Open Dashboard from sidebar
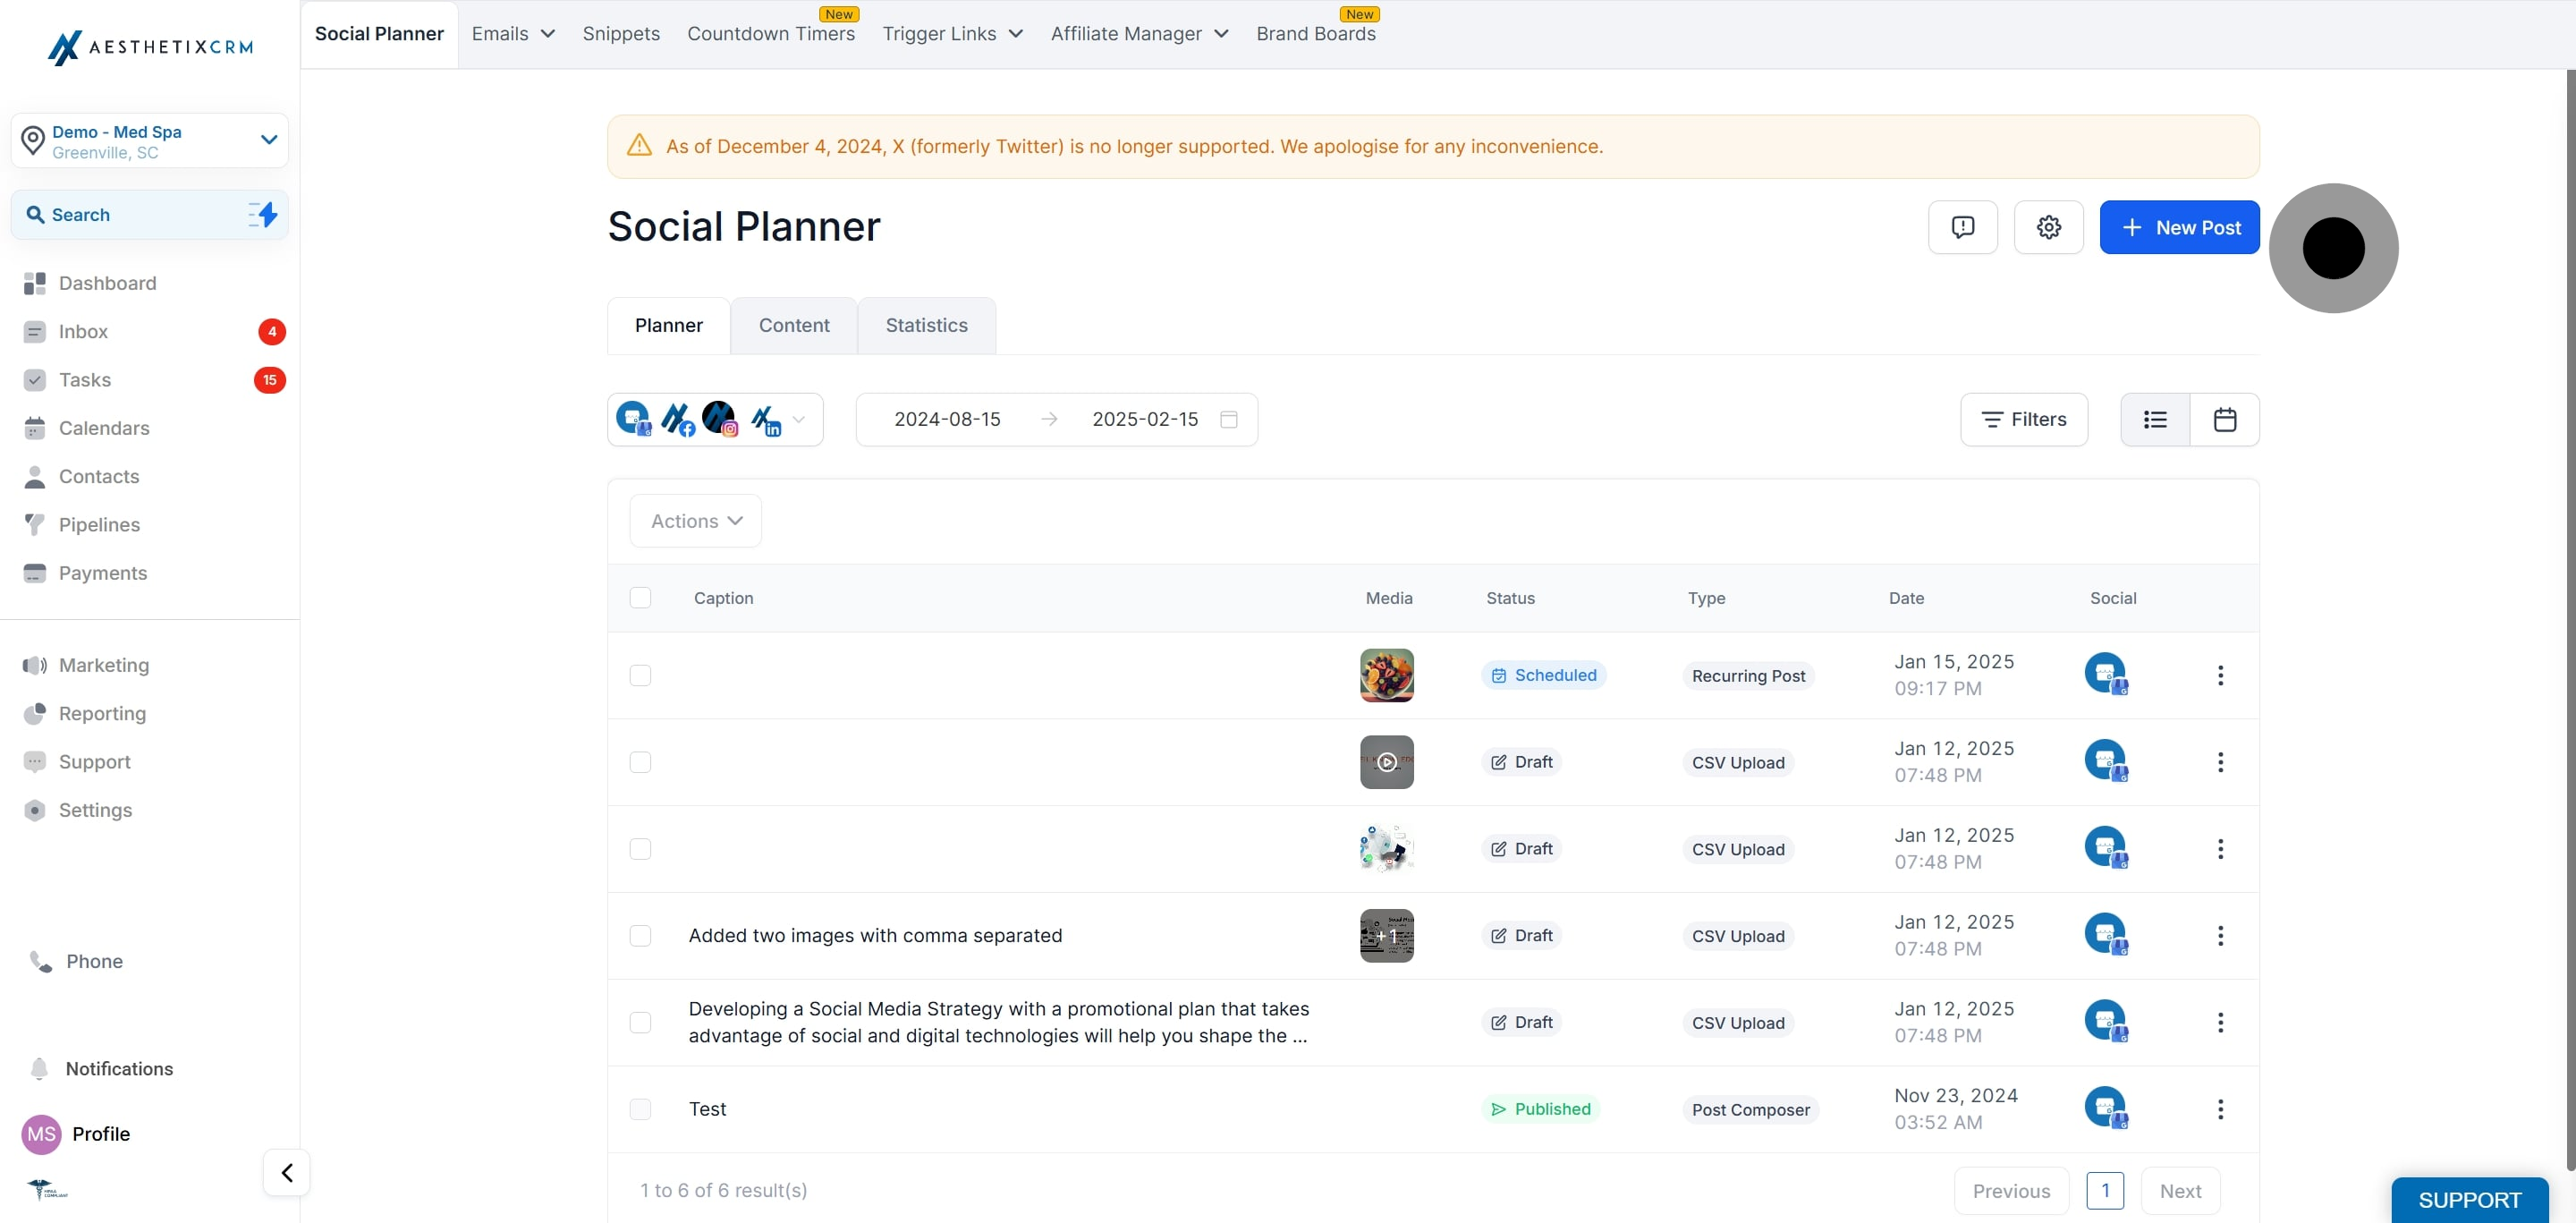 pyautogui.click(x=107, y=283)
